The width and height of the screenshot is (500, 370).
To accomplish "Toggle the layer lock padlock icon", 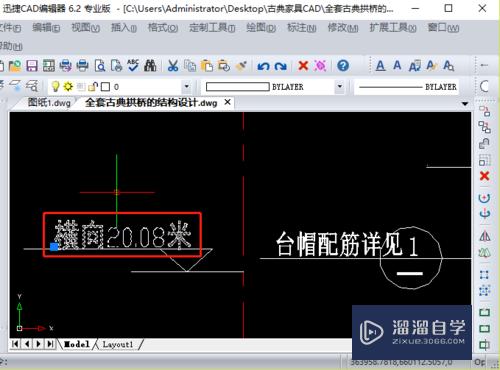I will click(x=93, y=87).
